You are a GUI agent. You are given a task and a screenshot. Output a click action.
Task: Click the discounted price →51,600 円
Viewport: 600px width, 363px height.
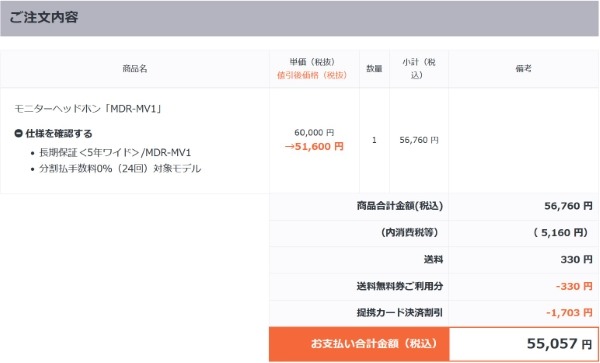(314, 147)
